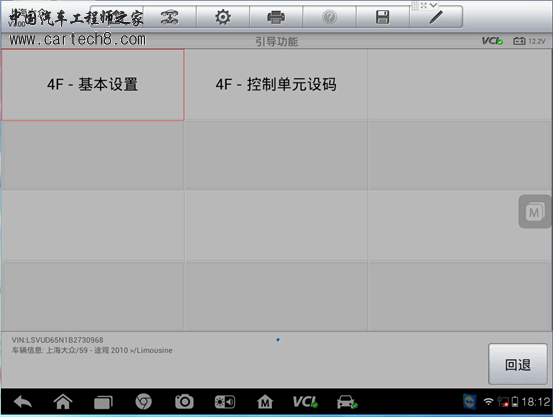This screenshot has width=553, height=418.
Task: Go to Android home screen
Action: 63,402
